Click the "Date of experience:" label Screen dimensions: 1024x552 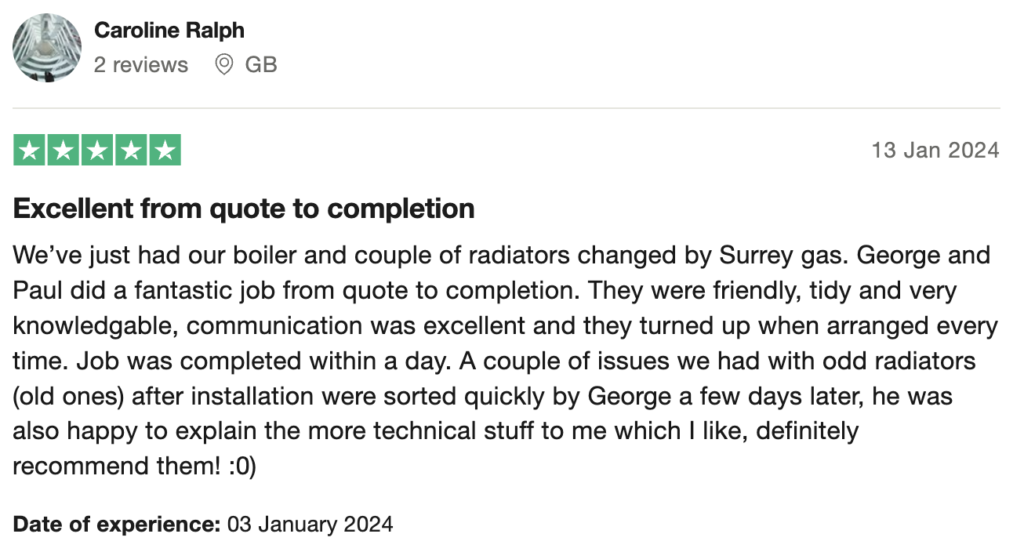coord(115,523)
